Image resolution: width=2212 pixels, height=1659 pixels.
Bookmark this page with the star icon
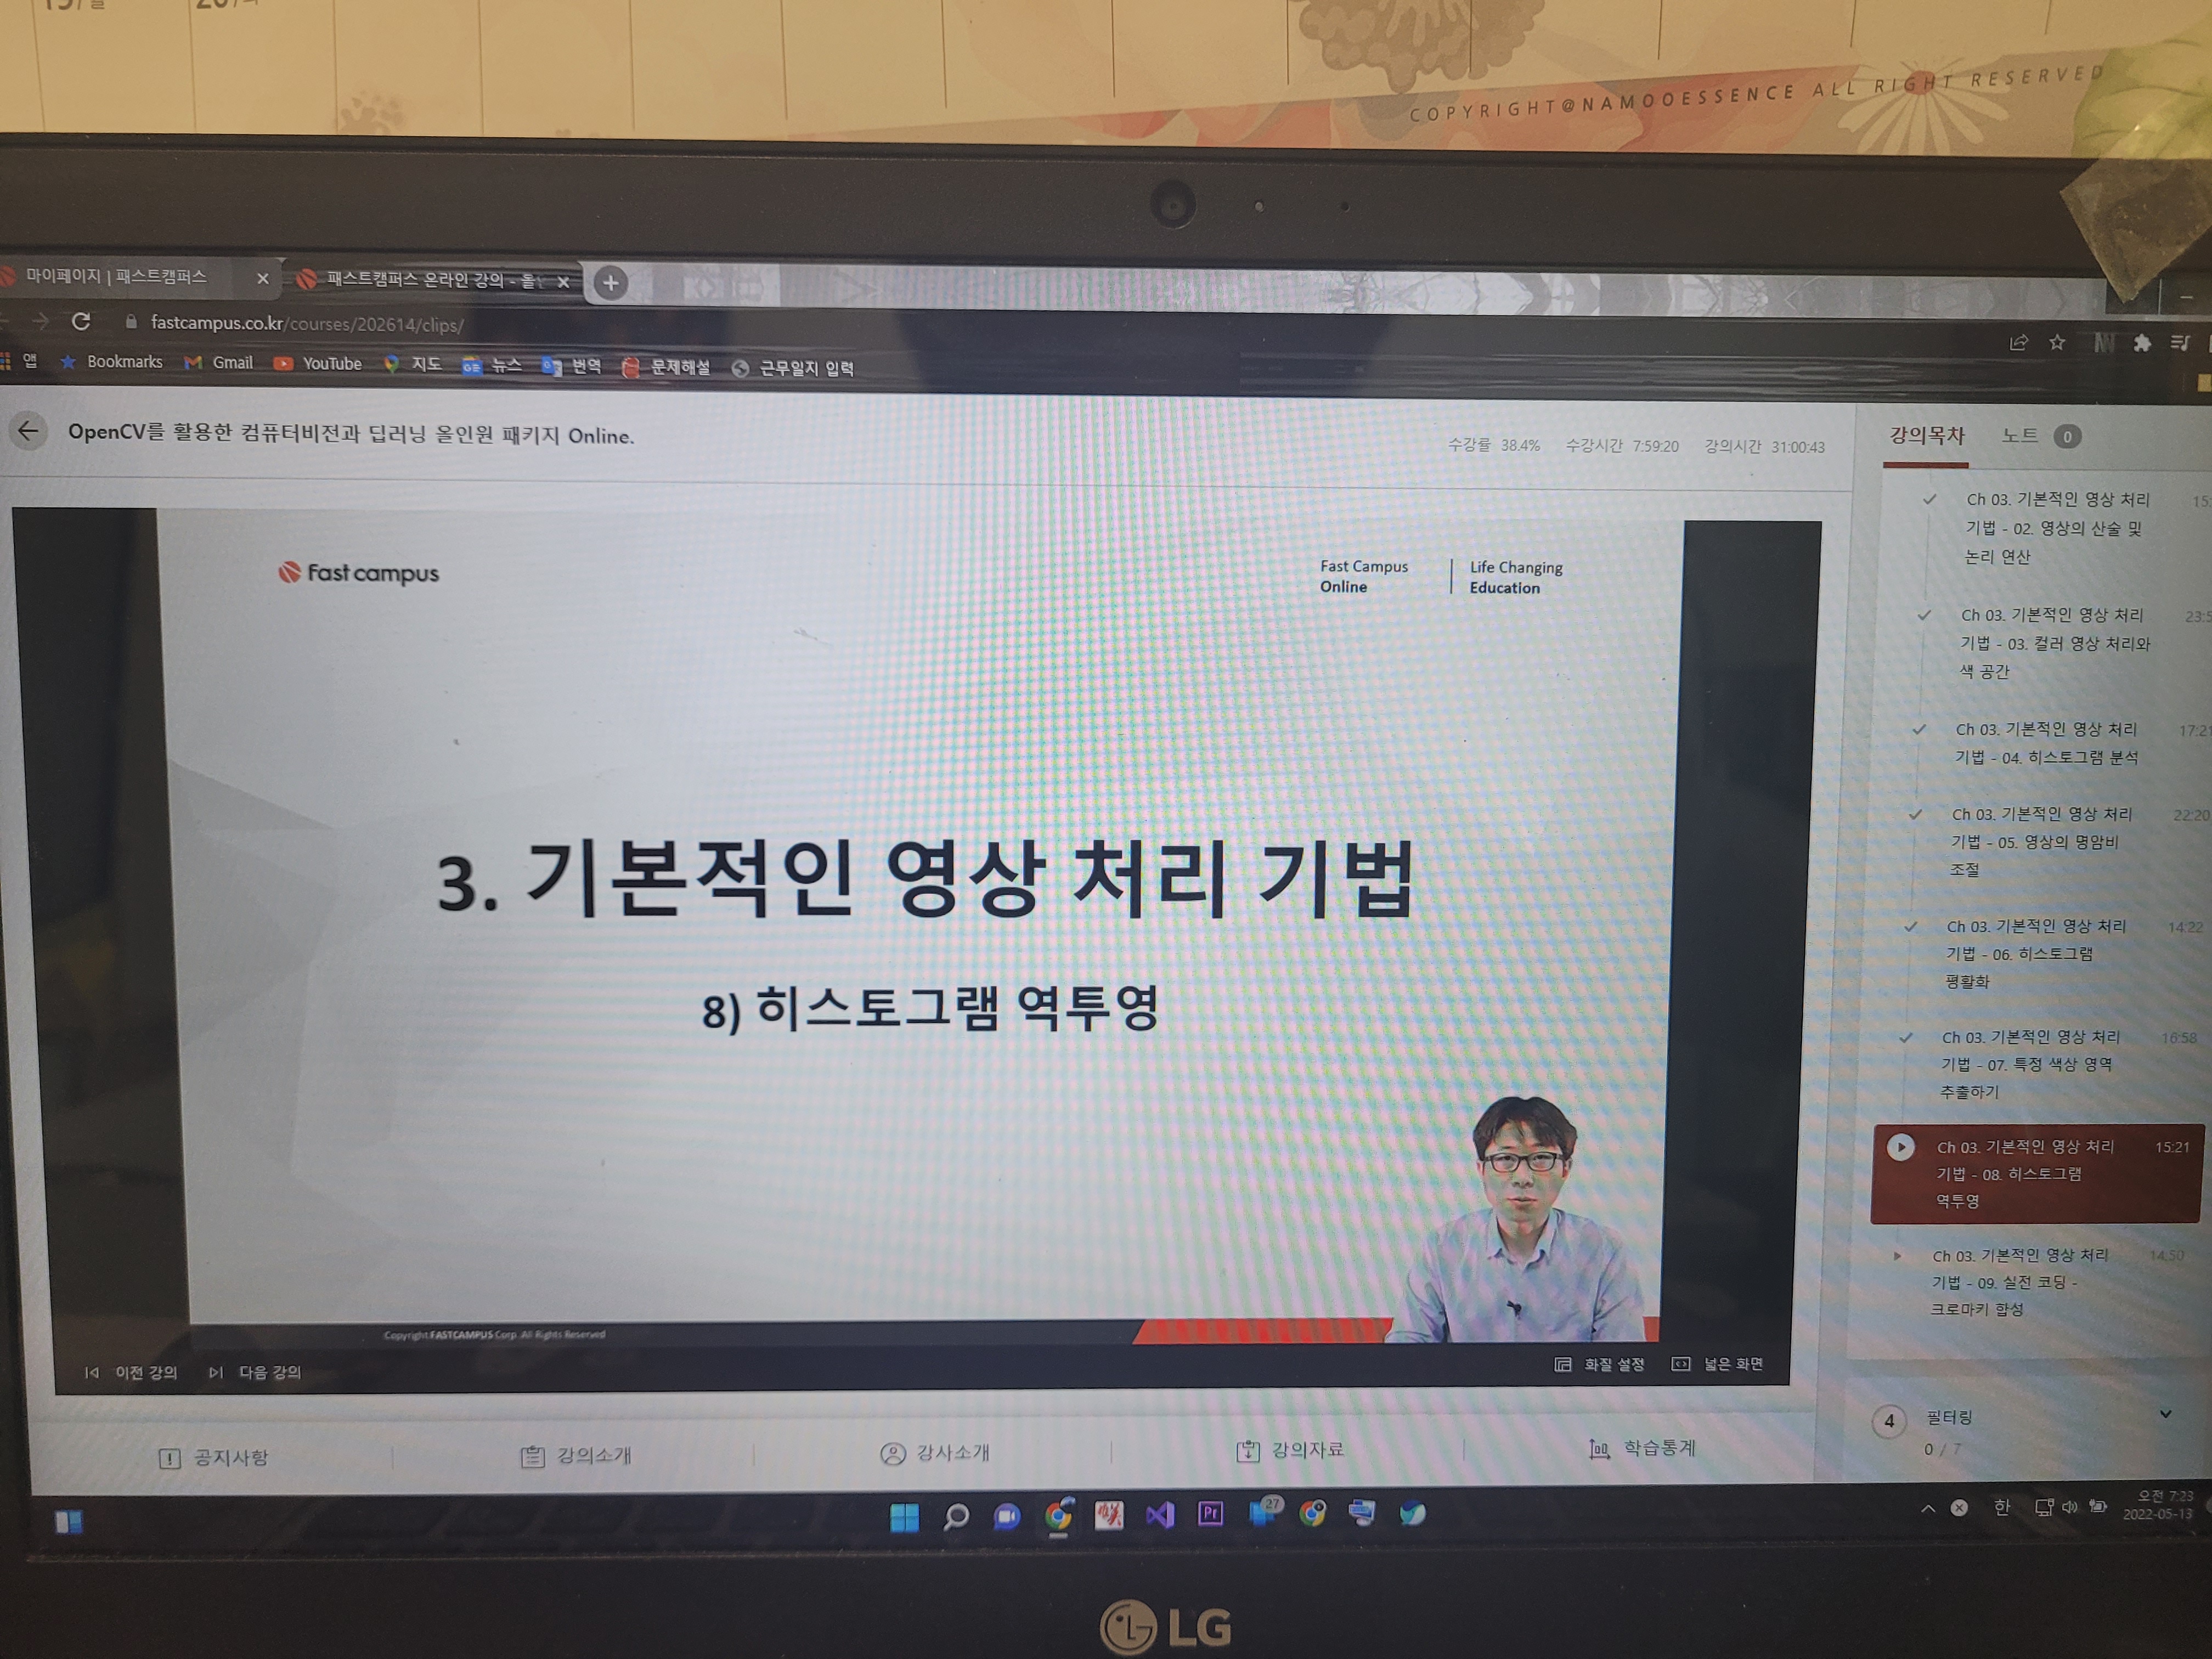point(2057,343)
